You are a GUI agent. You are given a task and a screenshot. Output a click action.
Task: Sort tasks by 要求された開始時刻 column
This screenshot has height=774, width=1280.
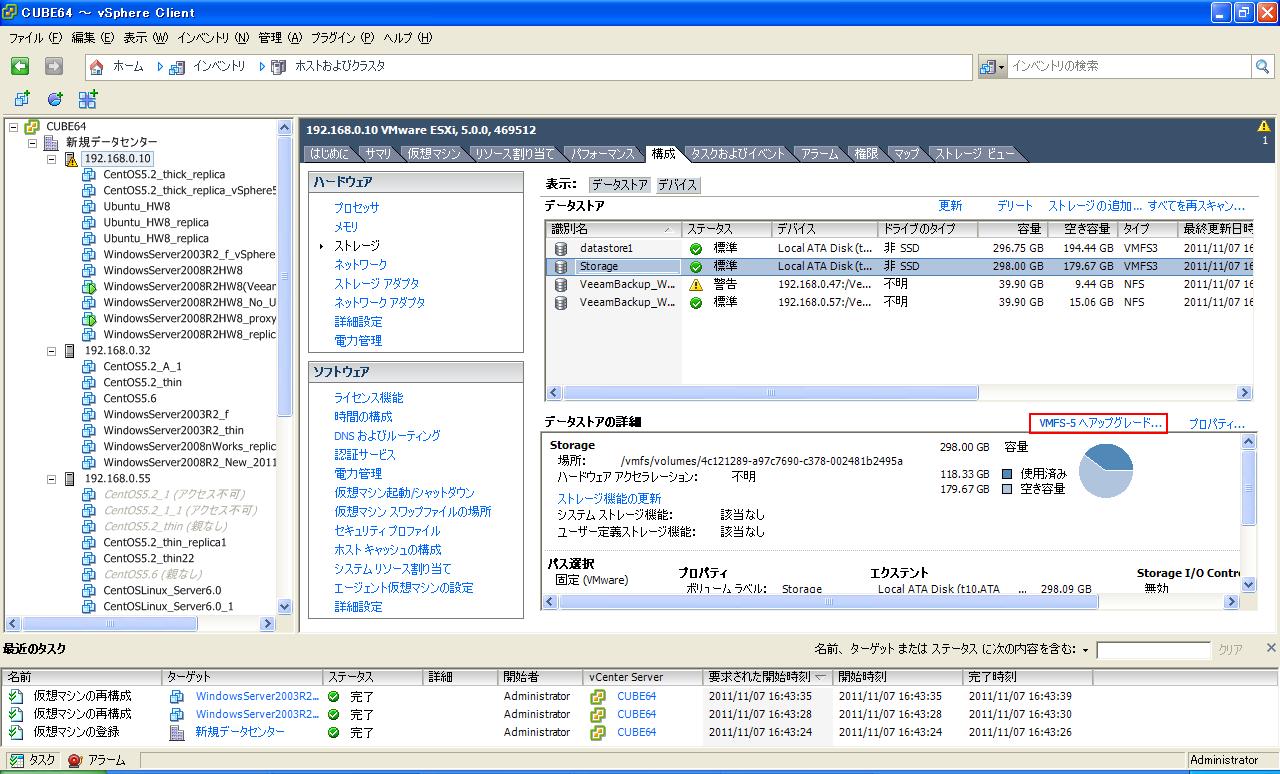click(x=769, y=677)
